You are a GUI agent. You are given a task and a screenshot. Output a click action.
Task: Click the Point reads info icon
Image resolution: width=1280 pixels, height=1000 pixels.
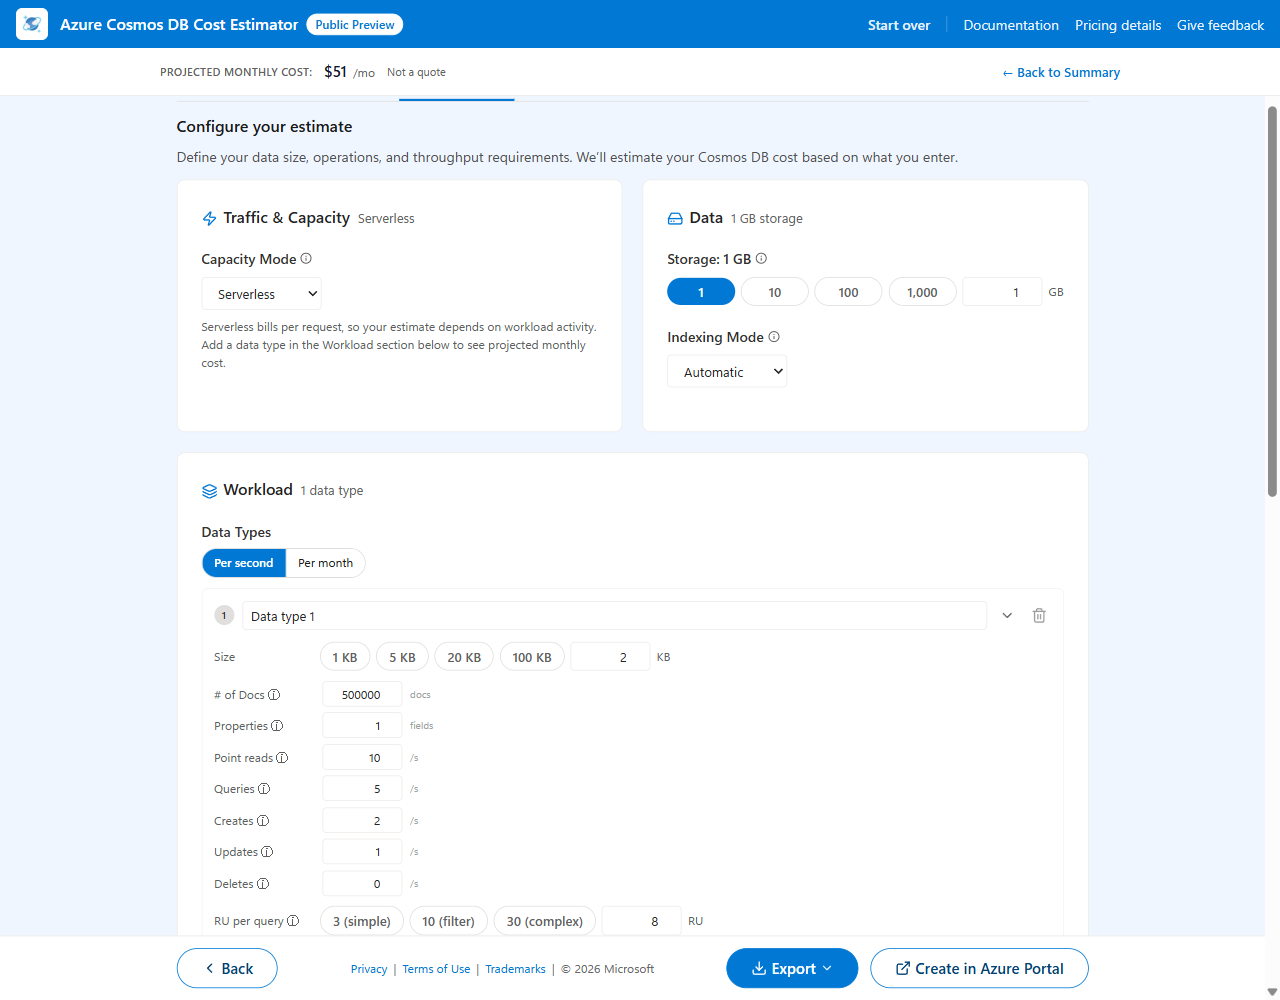coord(282,758)
